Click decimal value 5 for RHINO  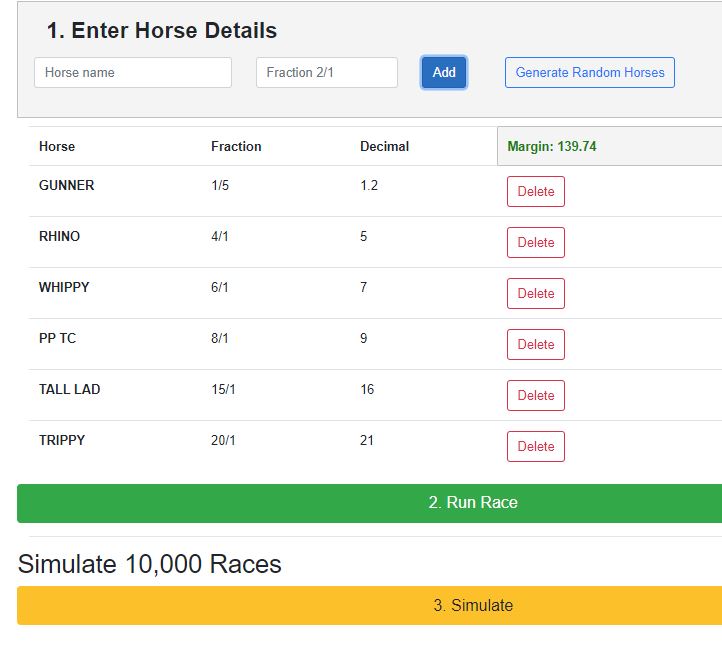pos(364,236)
